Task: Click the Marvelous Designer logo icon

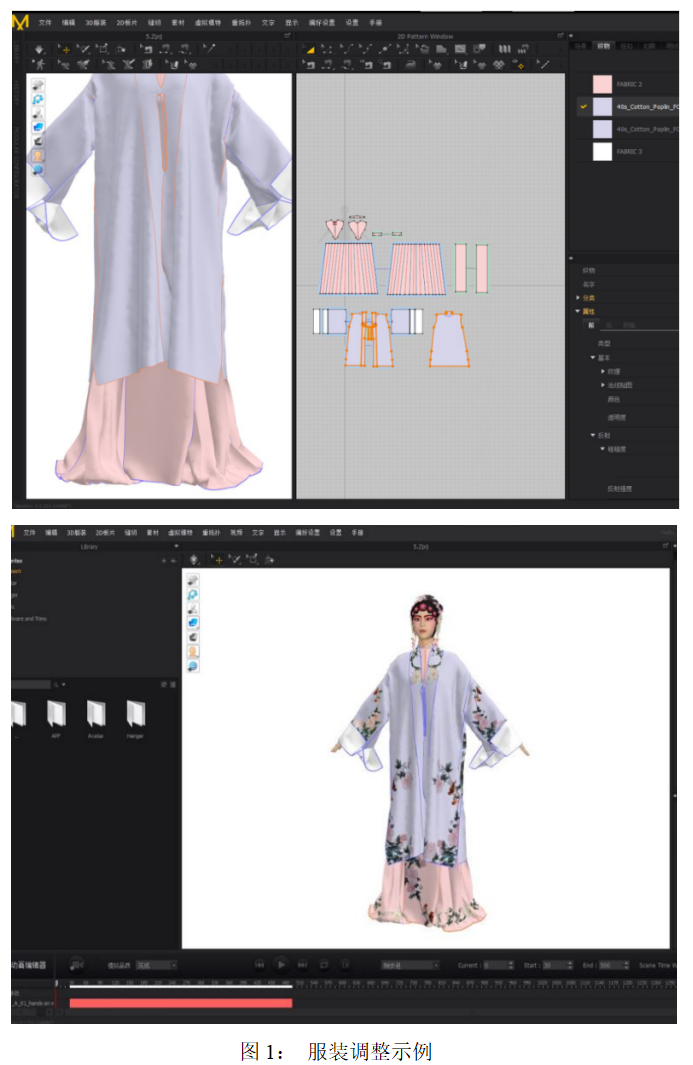Action: coord(20,21)
